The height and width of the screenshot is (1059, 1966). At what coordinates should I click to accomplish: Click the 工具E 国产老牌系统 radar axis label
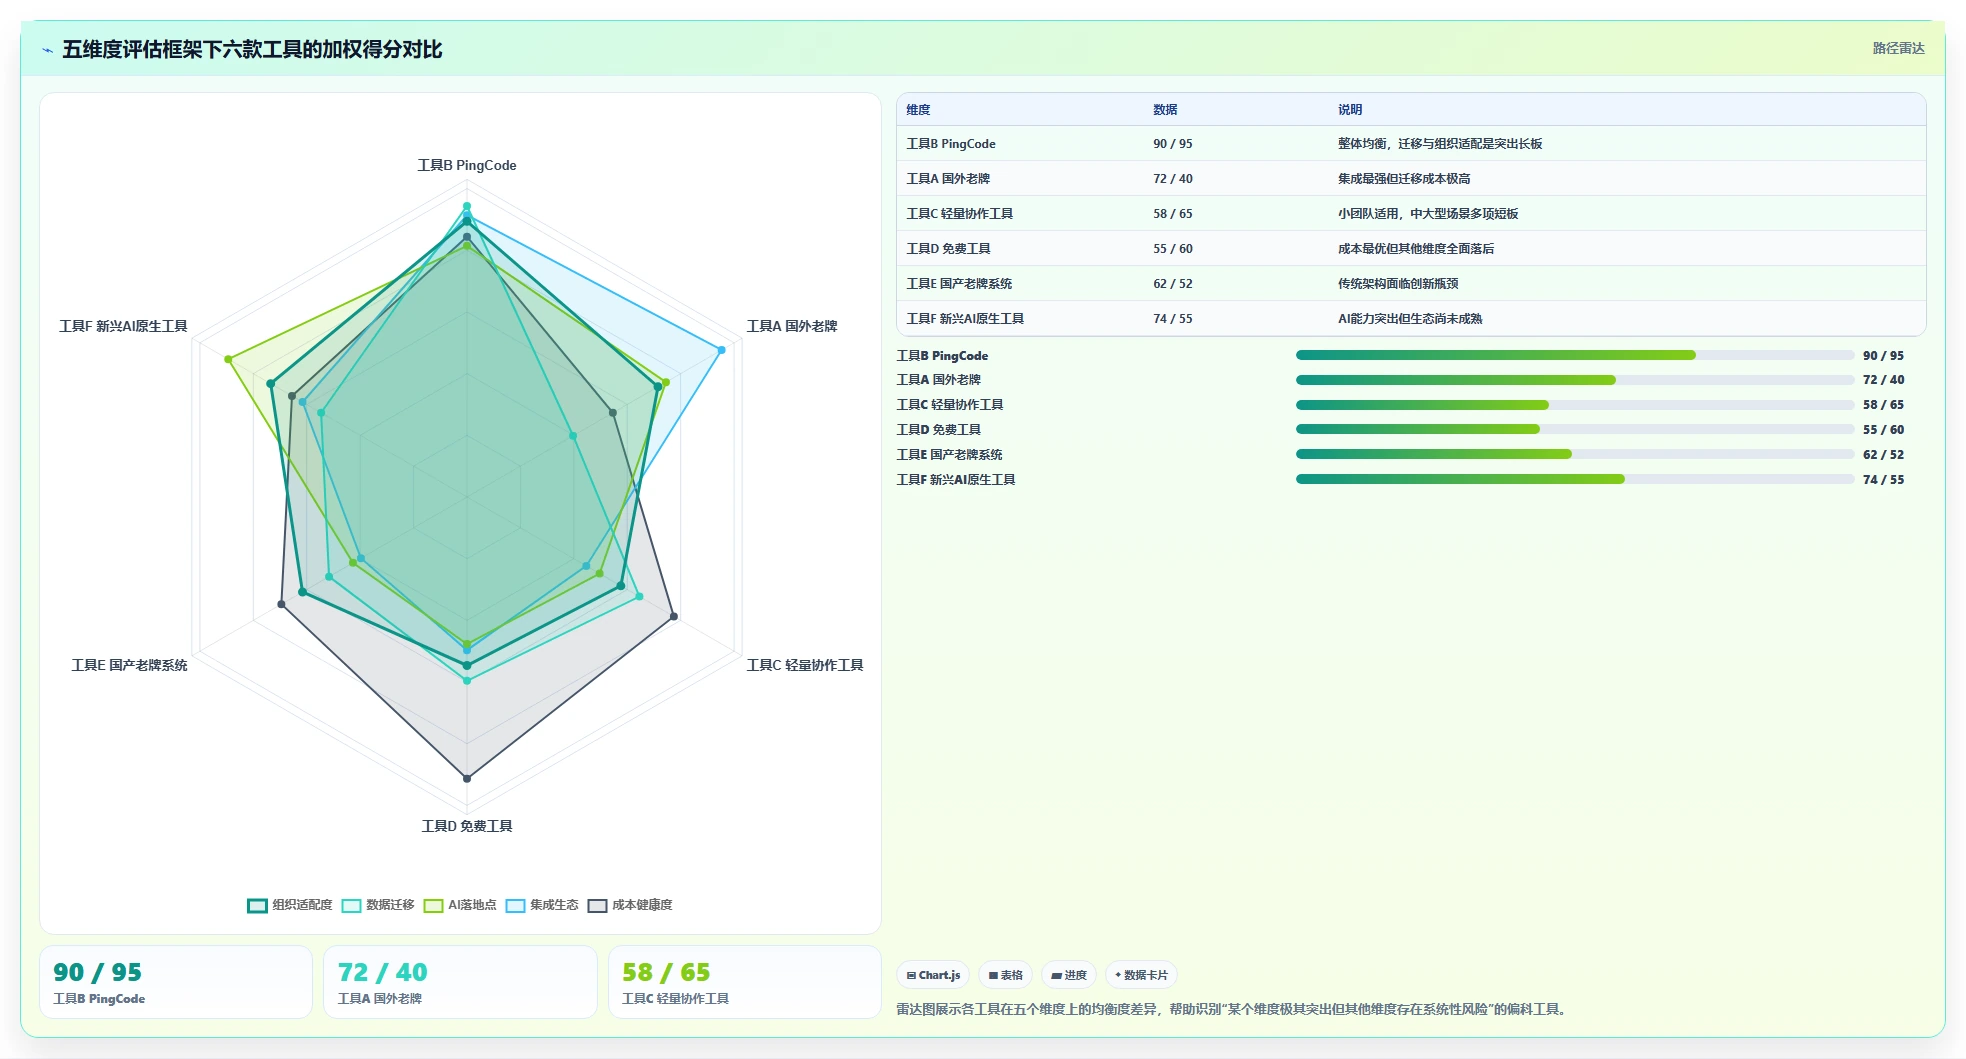pos(129,665)
